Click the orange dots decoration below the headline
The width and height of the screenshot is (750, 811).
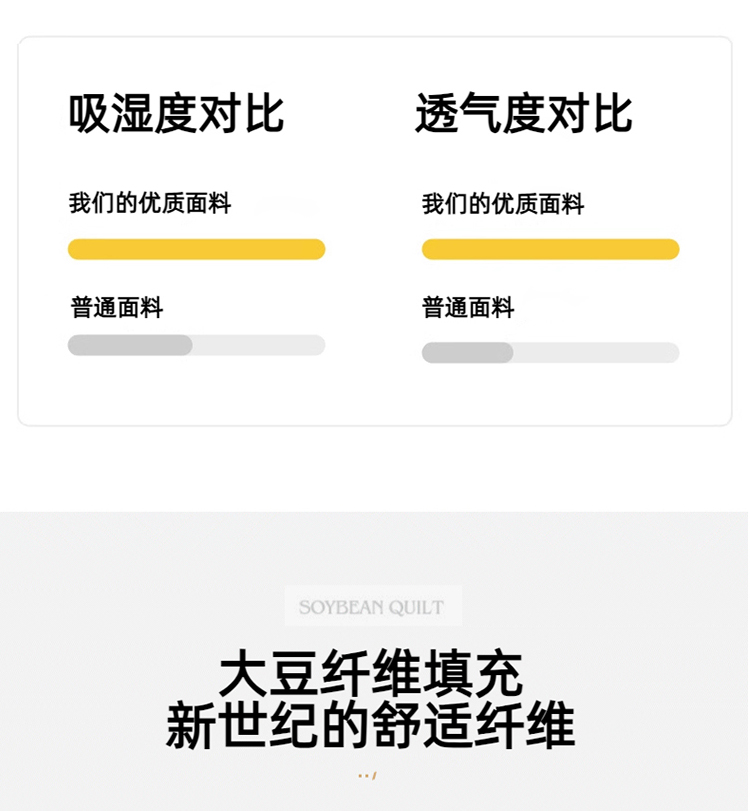click(x=367, y=776)
